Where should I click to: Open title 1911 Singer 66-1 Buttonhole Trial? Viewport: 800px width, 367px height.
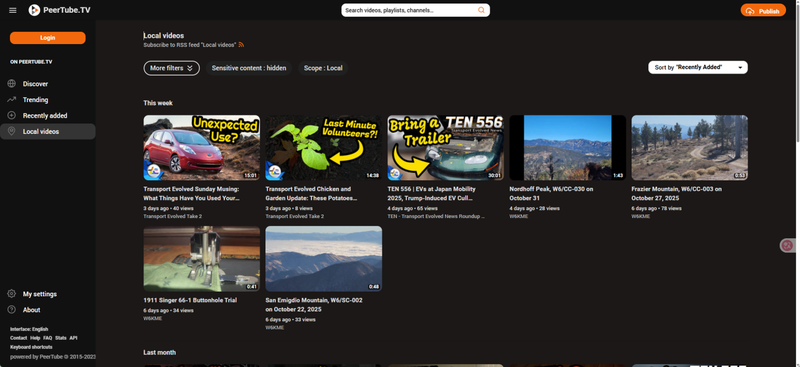click(x=190, y=301)
